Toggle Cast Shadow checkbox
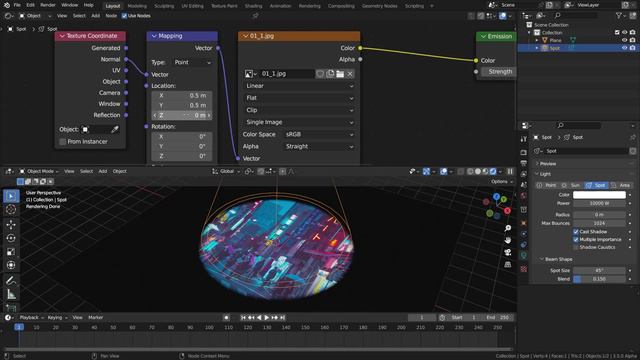The image size is (640, 360). 576,231
